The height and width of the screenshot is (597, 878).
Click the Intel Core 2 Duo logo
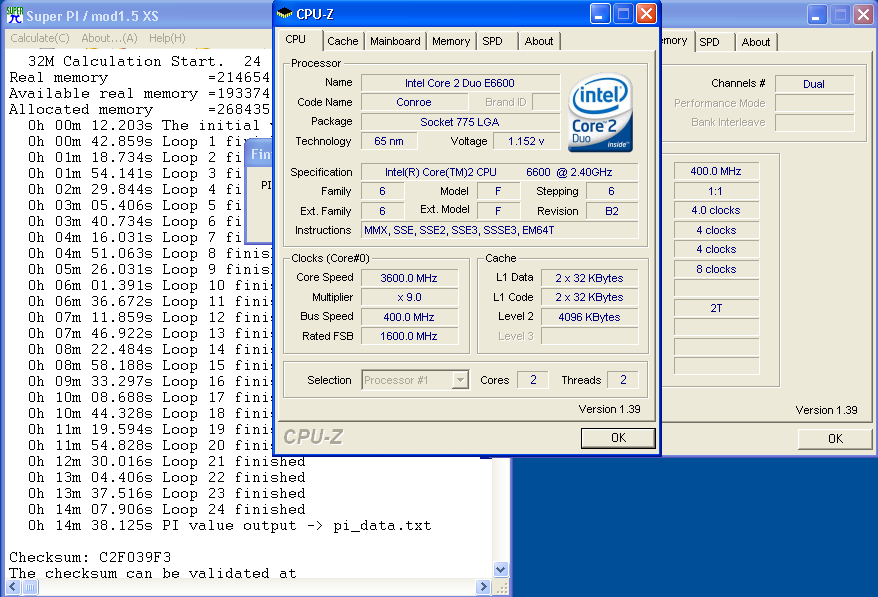coord(600,113)
